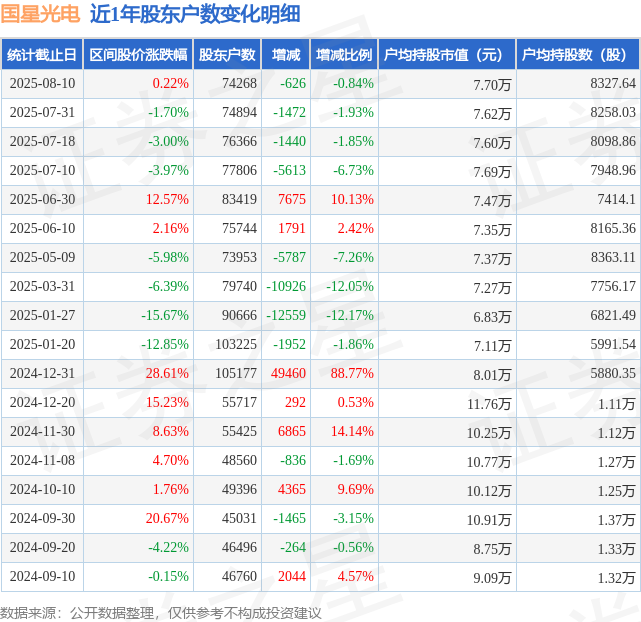Click the shareholder count 105177
Viewport: 641px width, 622px height.
(x=236, y=374)
